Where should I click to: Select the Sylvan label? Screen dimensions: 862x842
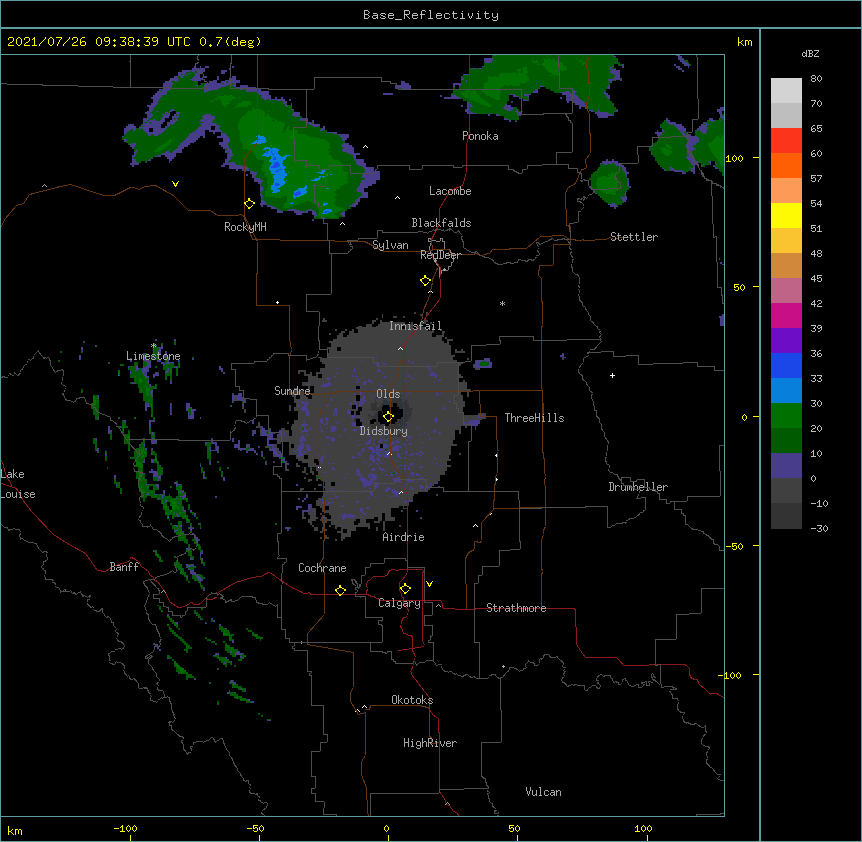click(x=390, y=245)
